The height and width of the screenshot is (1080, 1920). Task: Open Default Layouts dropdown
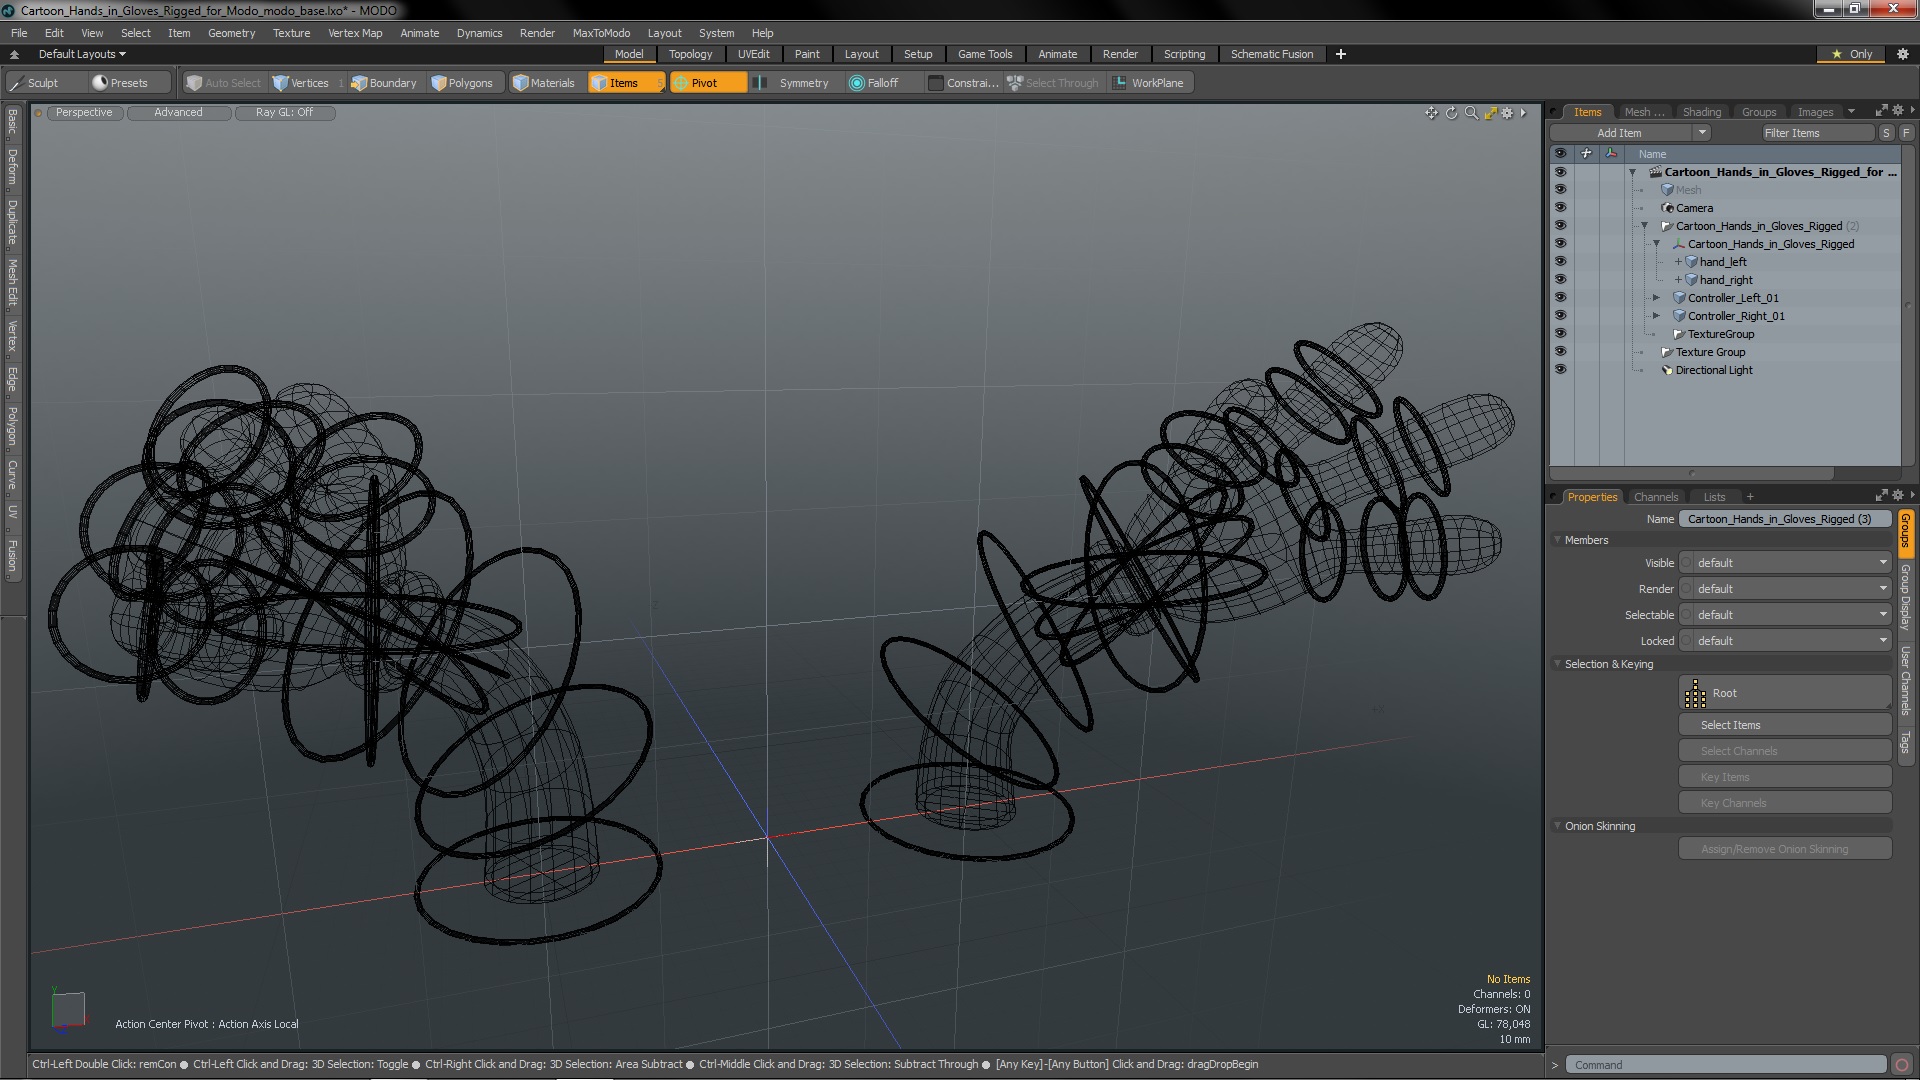(82, 54)
